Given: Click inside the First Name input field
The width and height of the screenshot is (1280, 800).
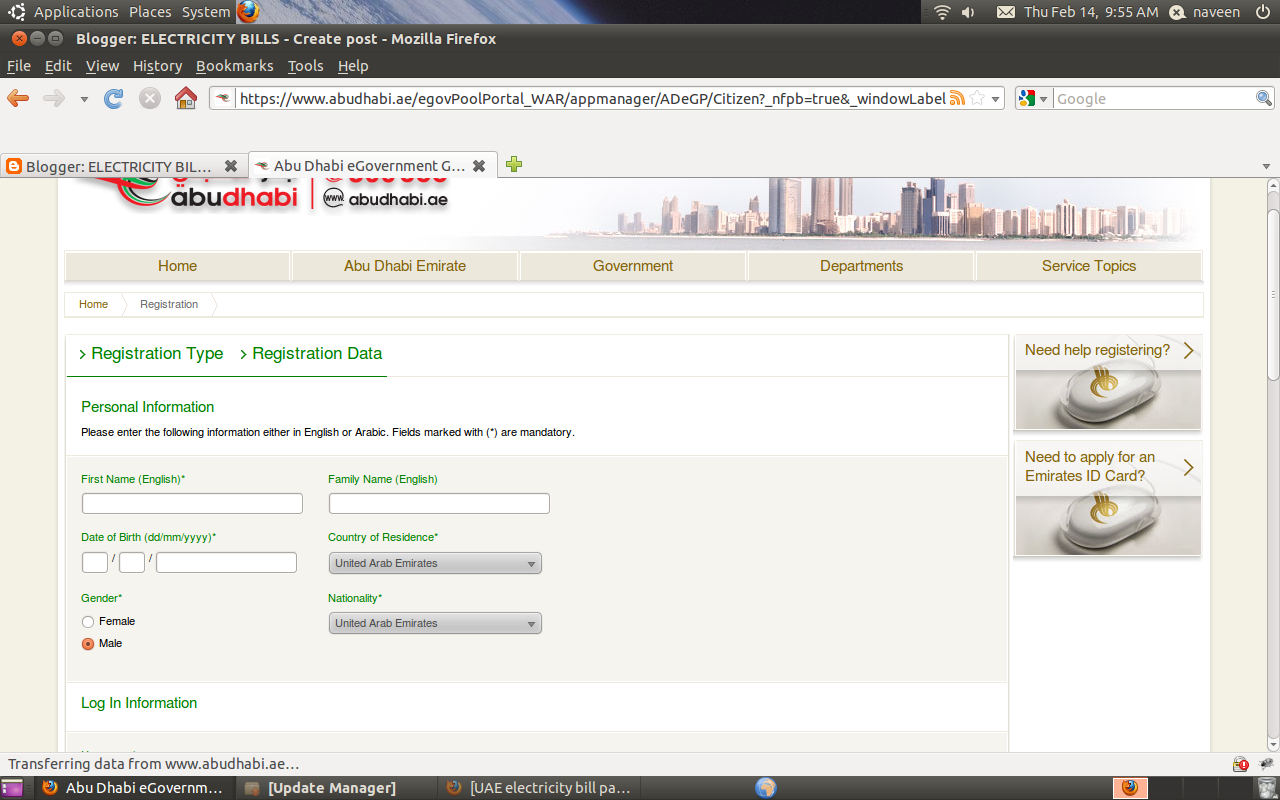Looking at the screenshot, I should coord(192,503).
